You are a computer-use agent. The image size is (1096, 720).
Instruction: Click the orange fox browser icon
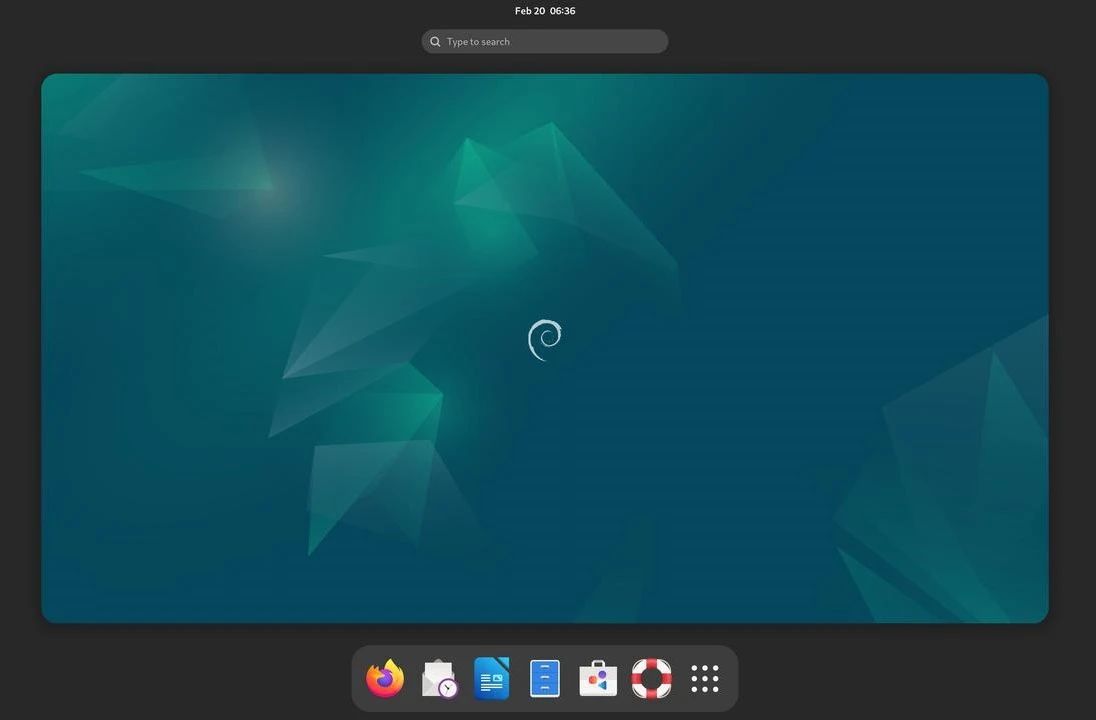coord(385,679)
